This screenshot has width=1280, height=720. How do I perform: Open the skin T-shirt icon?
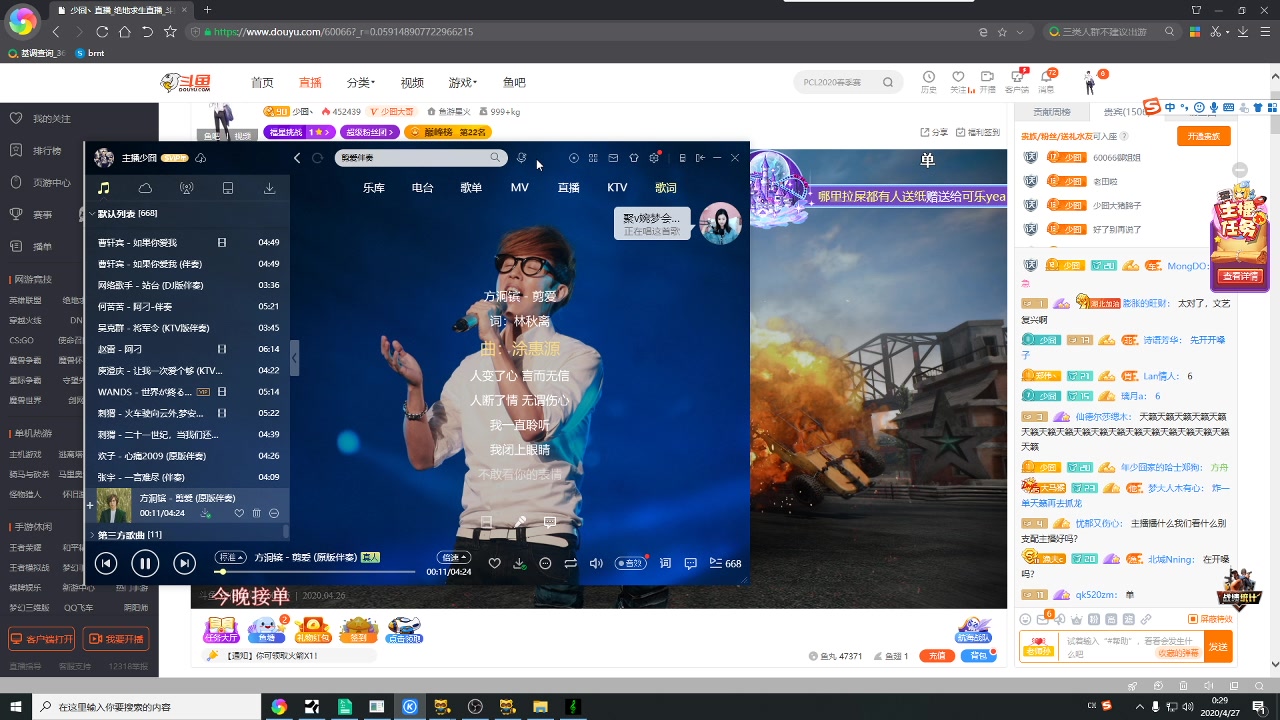coord(633,158)
